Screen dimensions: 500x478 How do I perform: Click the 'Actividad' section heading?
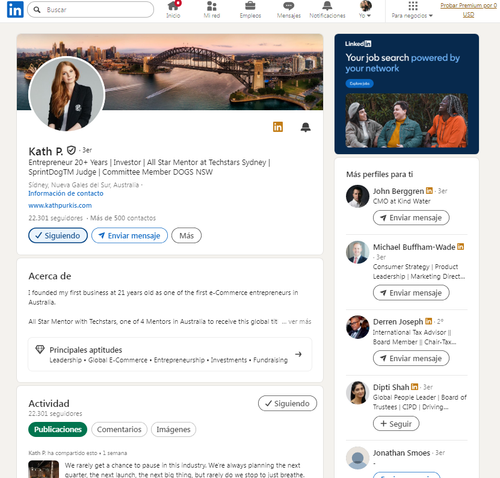(49, 403)
